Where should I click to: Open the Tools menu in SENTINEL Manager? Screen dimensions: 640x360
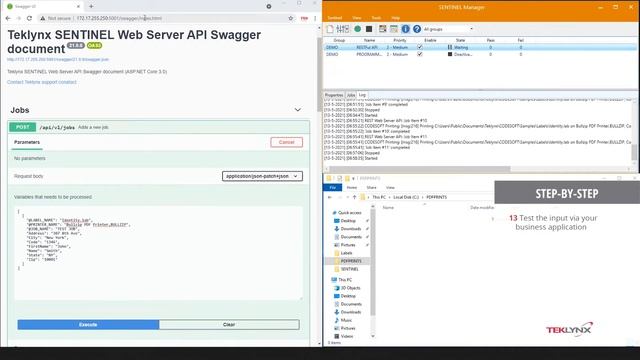(376, 18)
